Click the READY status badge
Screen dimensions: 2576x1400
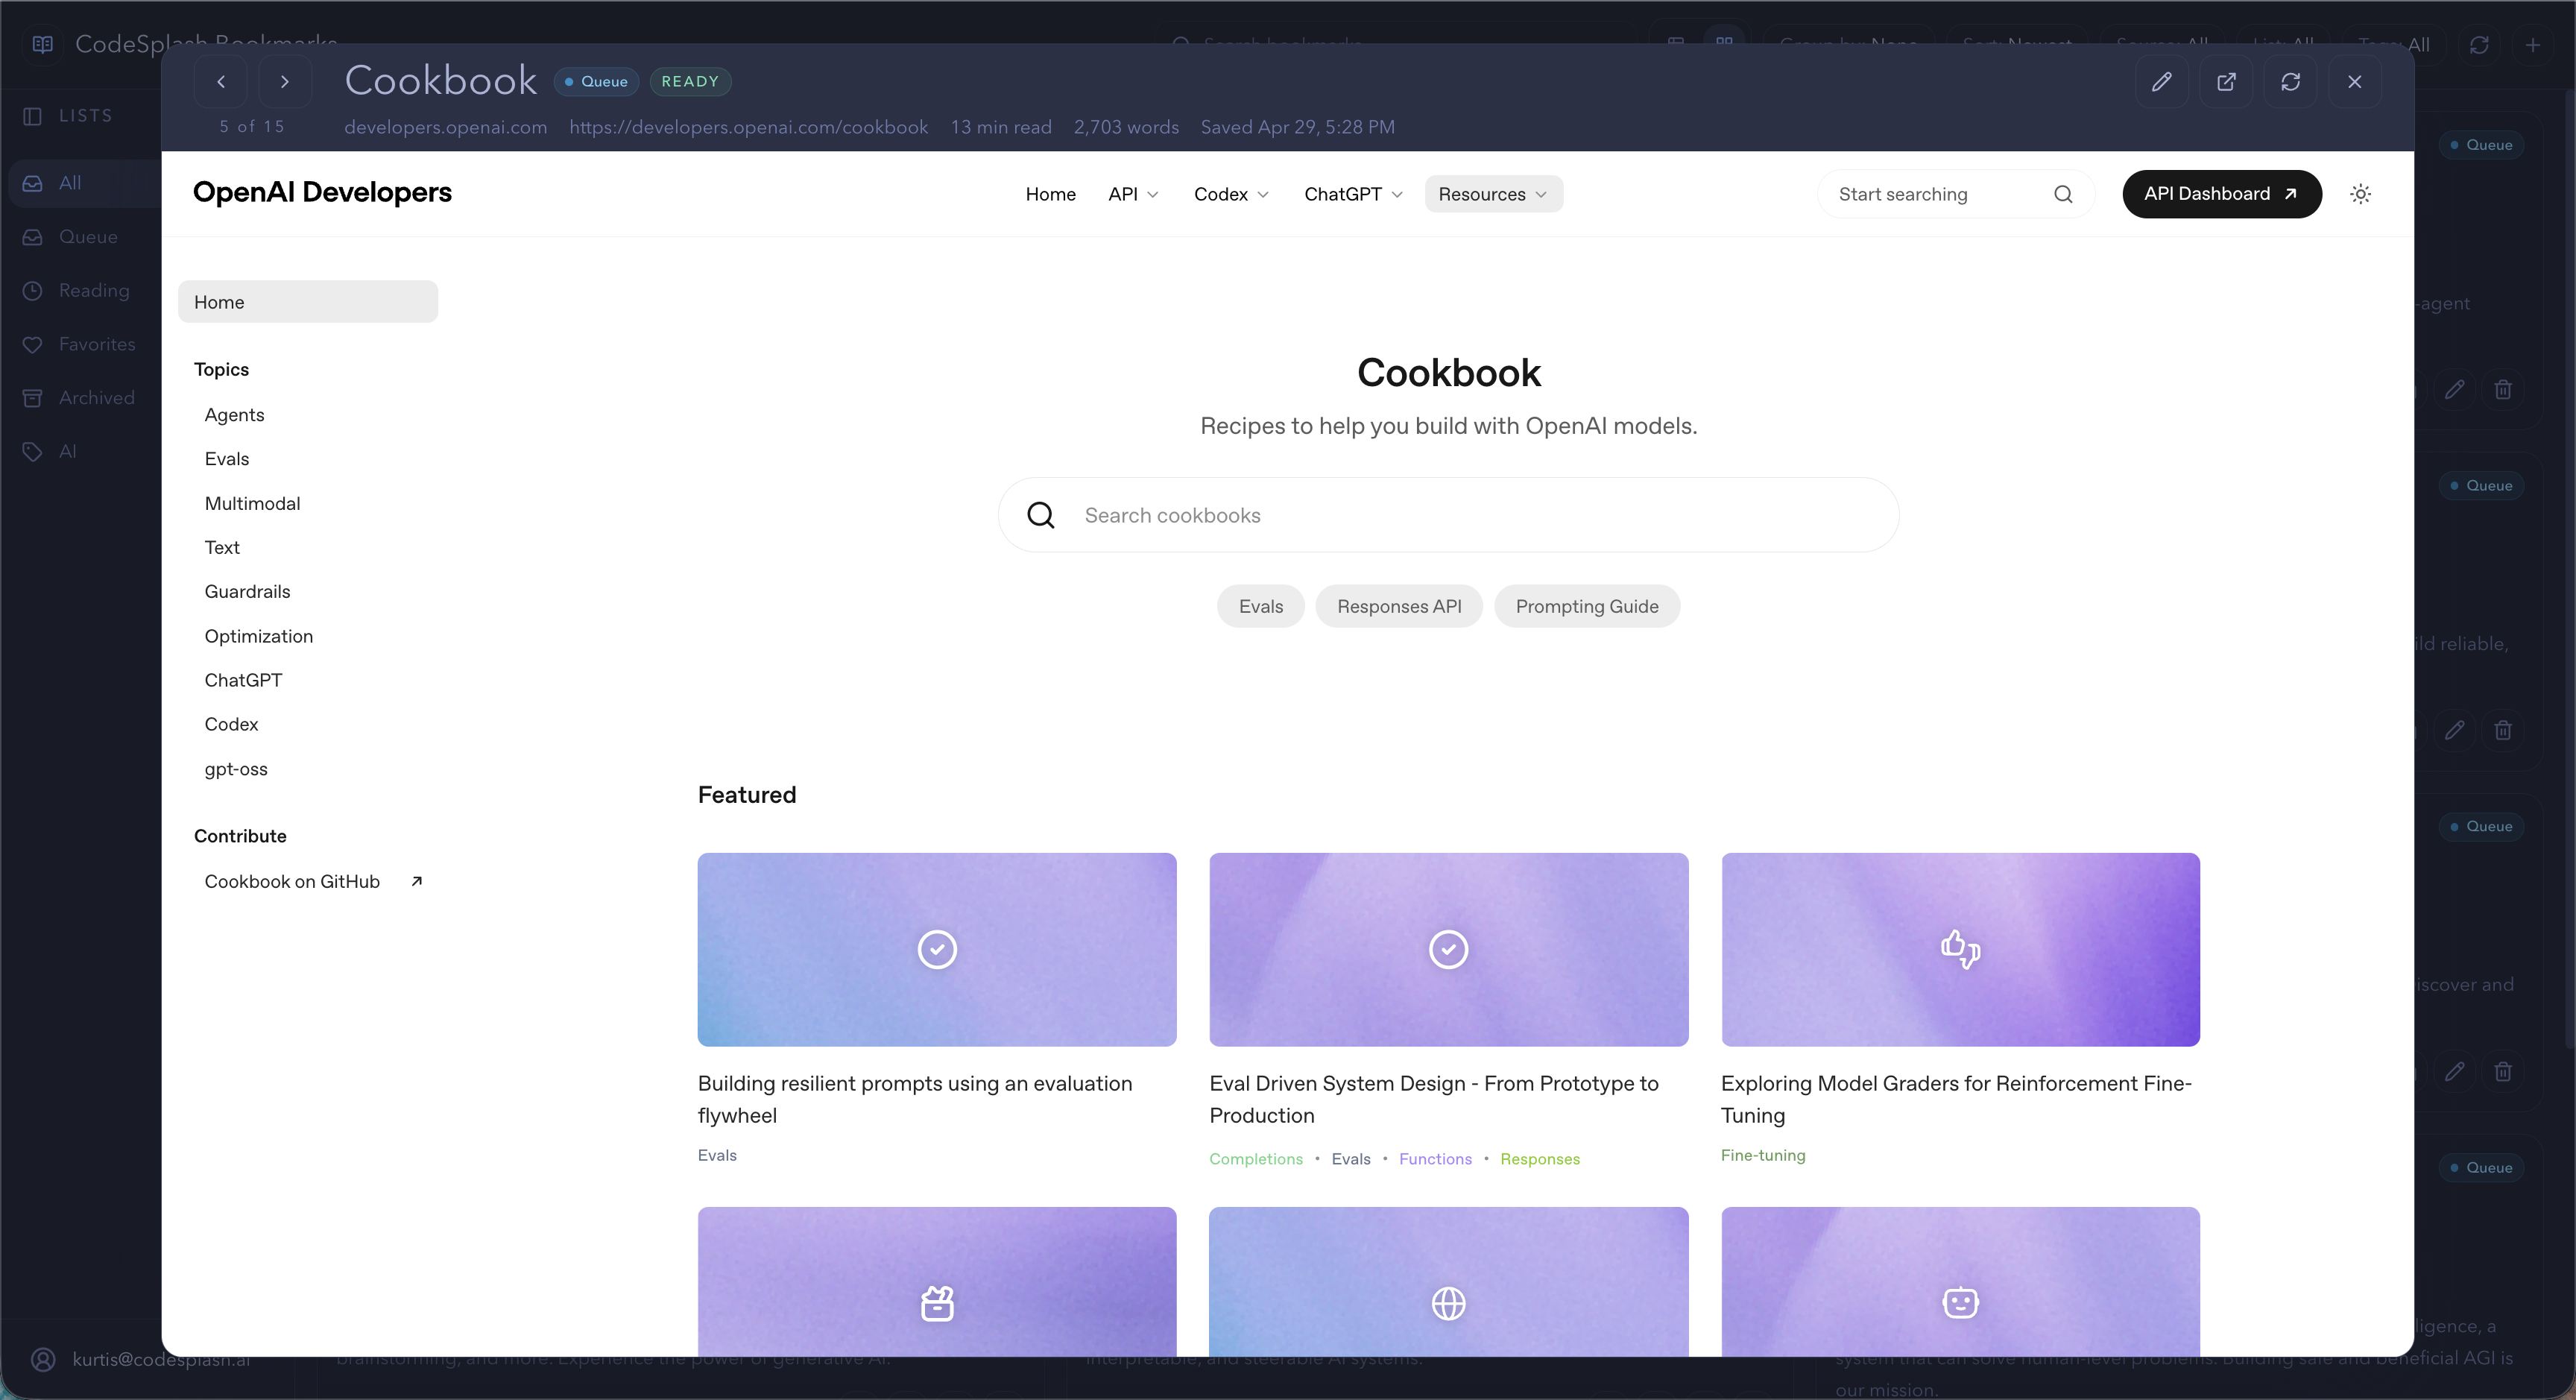[x=690, y=82]
